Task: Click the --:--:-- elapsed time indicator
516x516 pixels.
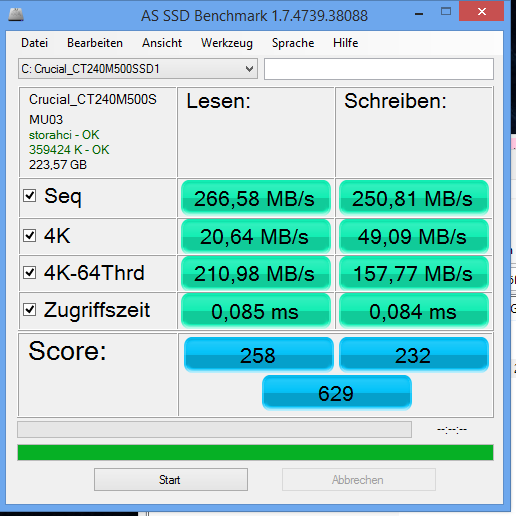Action: click(452, 429)
